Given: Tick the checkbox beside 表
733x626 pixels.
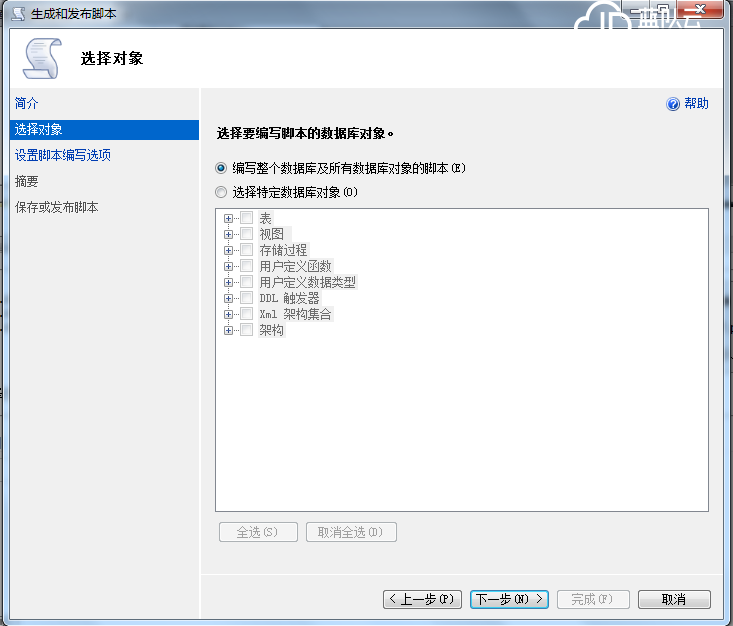Looking at the screenshot, I should pos(246,218).
